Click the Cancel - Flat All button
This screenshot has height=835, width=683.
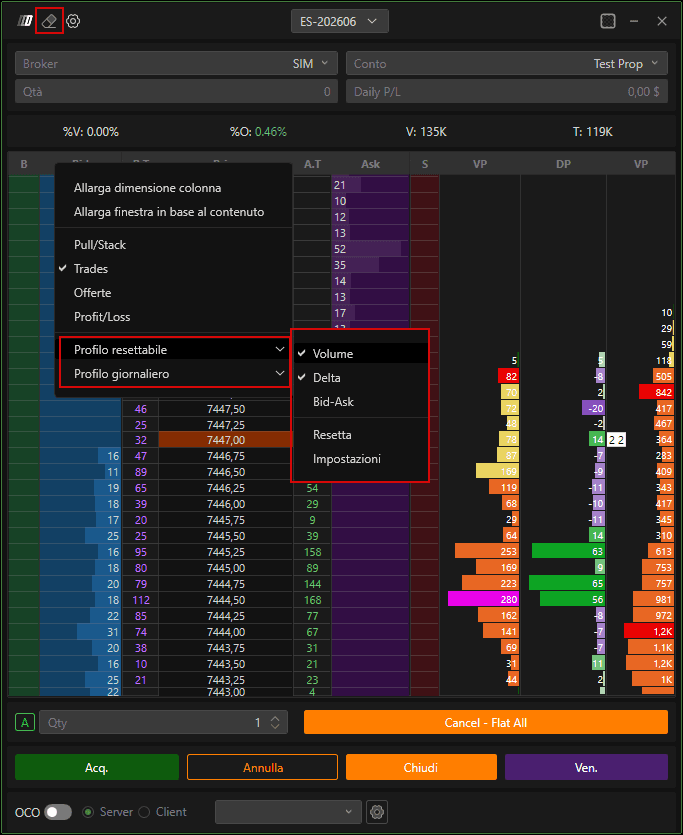tap(485, 722)
